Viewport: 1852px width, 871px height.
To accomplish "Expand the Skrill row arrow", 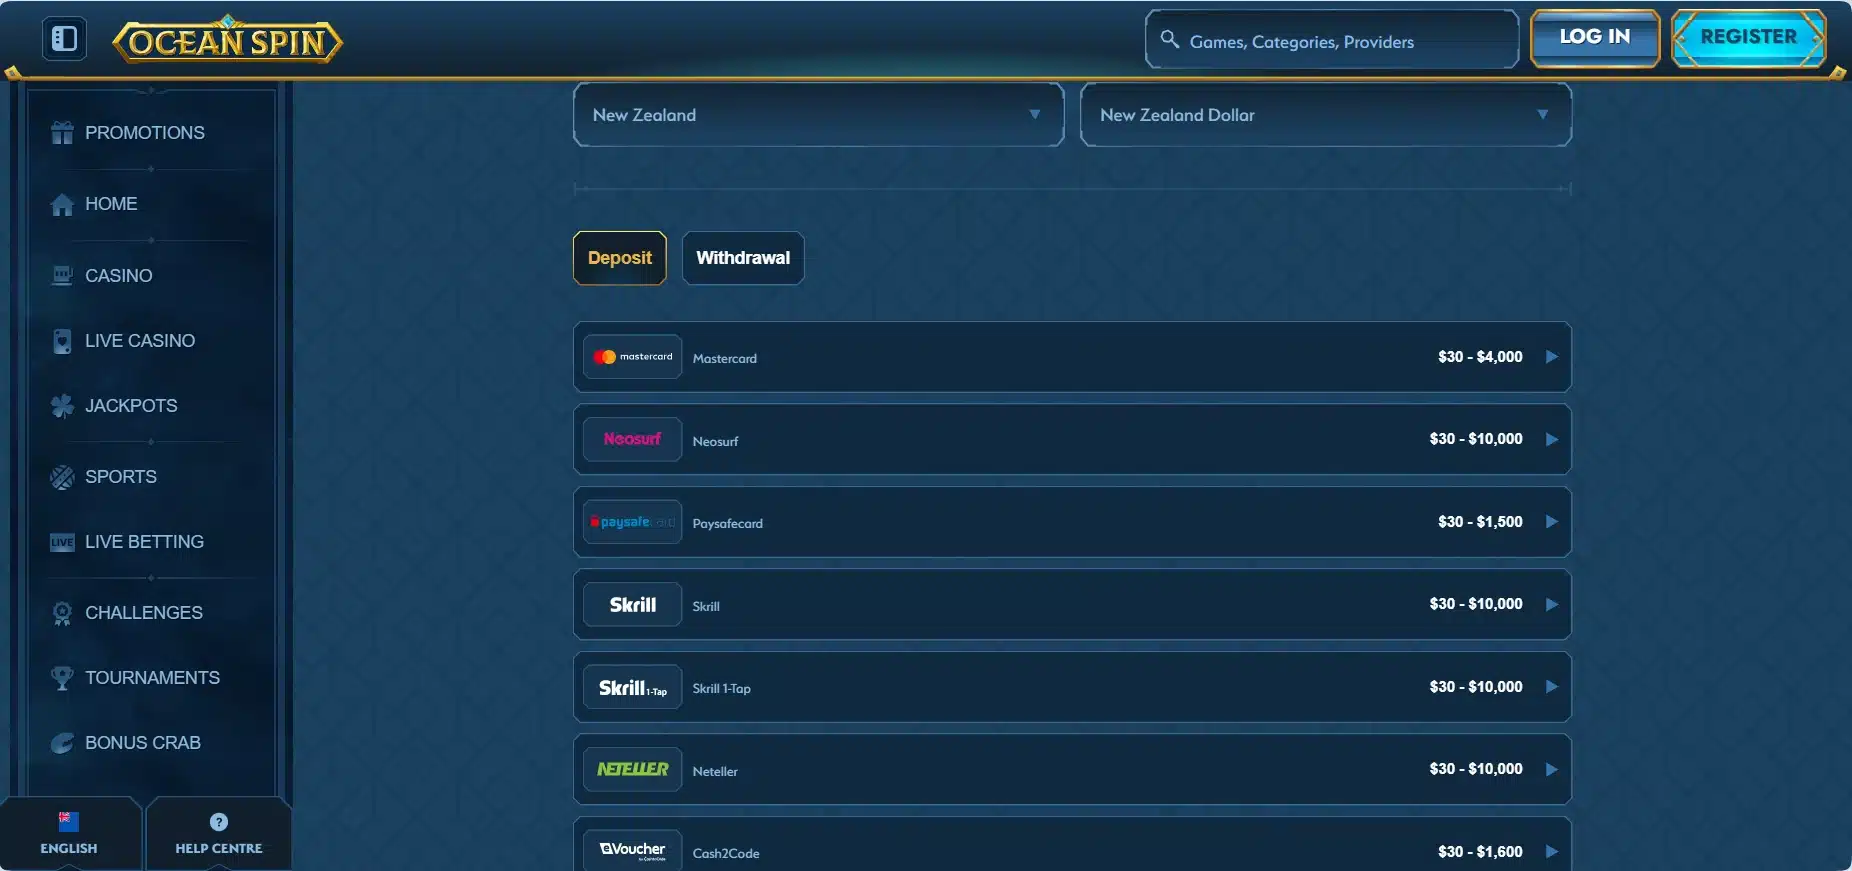I will [1552, 604].
